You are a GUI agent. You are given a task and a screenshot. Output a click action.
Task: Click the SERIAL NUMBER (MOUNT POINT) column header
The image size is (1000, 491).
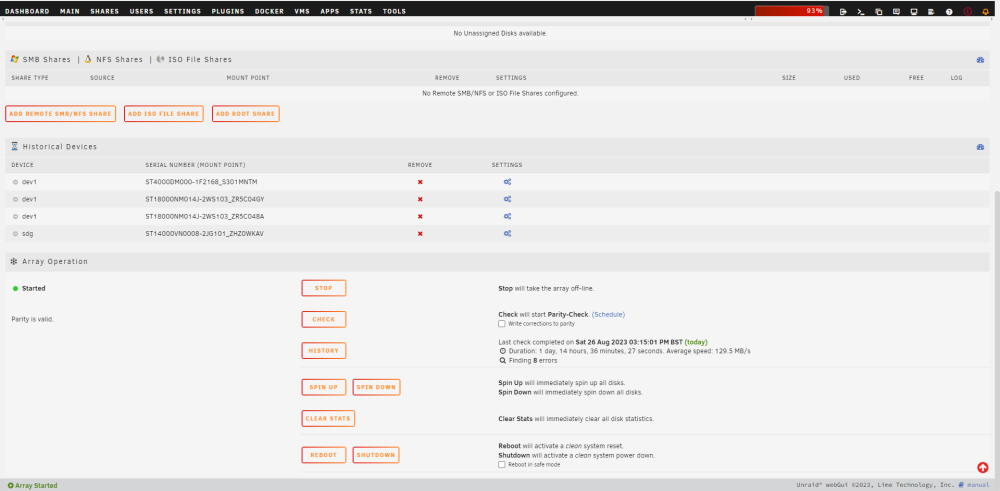195,165
